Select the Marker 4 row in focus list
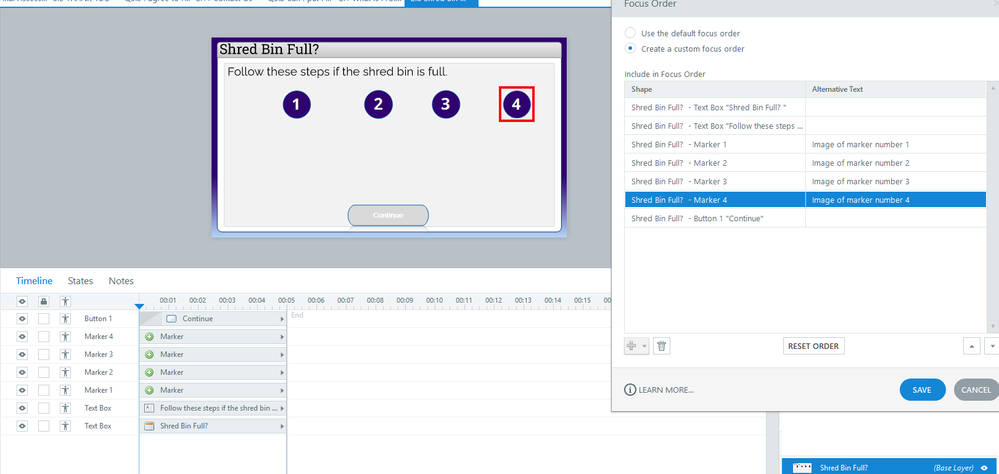Viewport: 999px width, 474px height. click(x=805, y=199)
